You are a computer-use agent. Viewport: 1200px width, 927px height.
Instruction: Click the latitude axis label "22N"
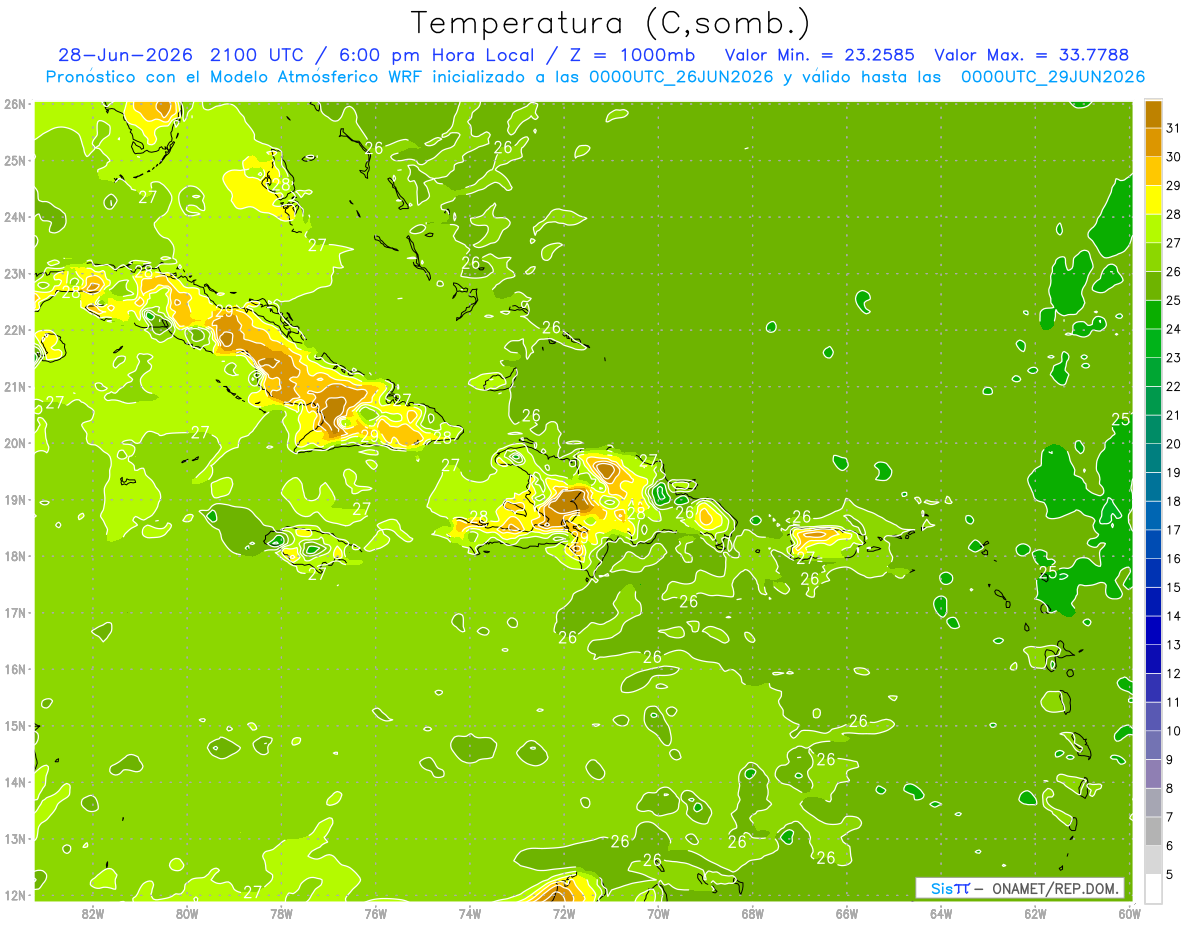pos(15,330)
